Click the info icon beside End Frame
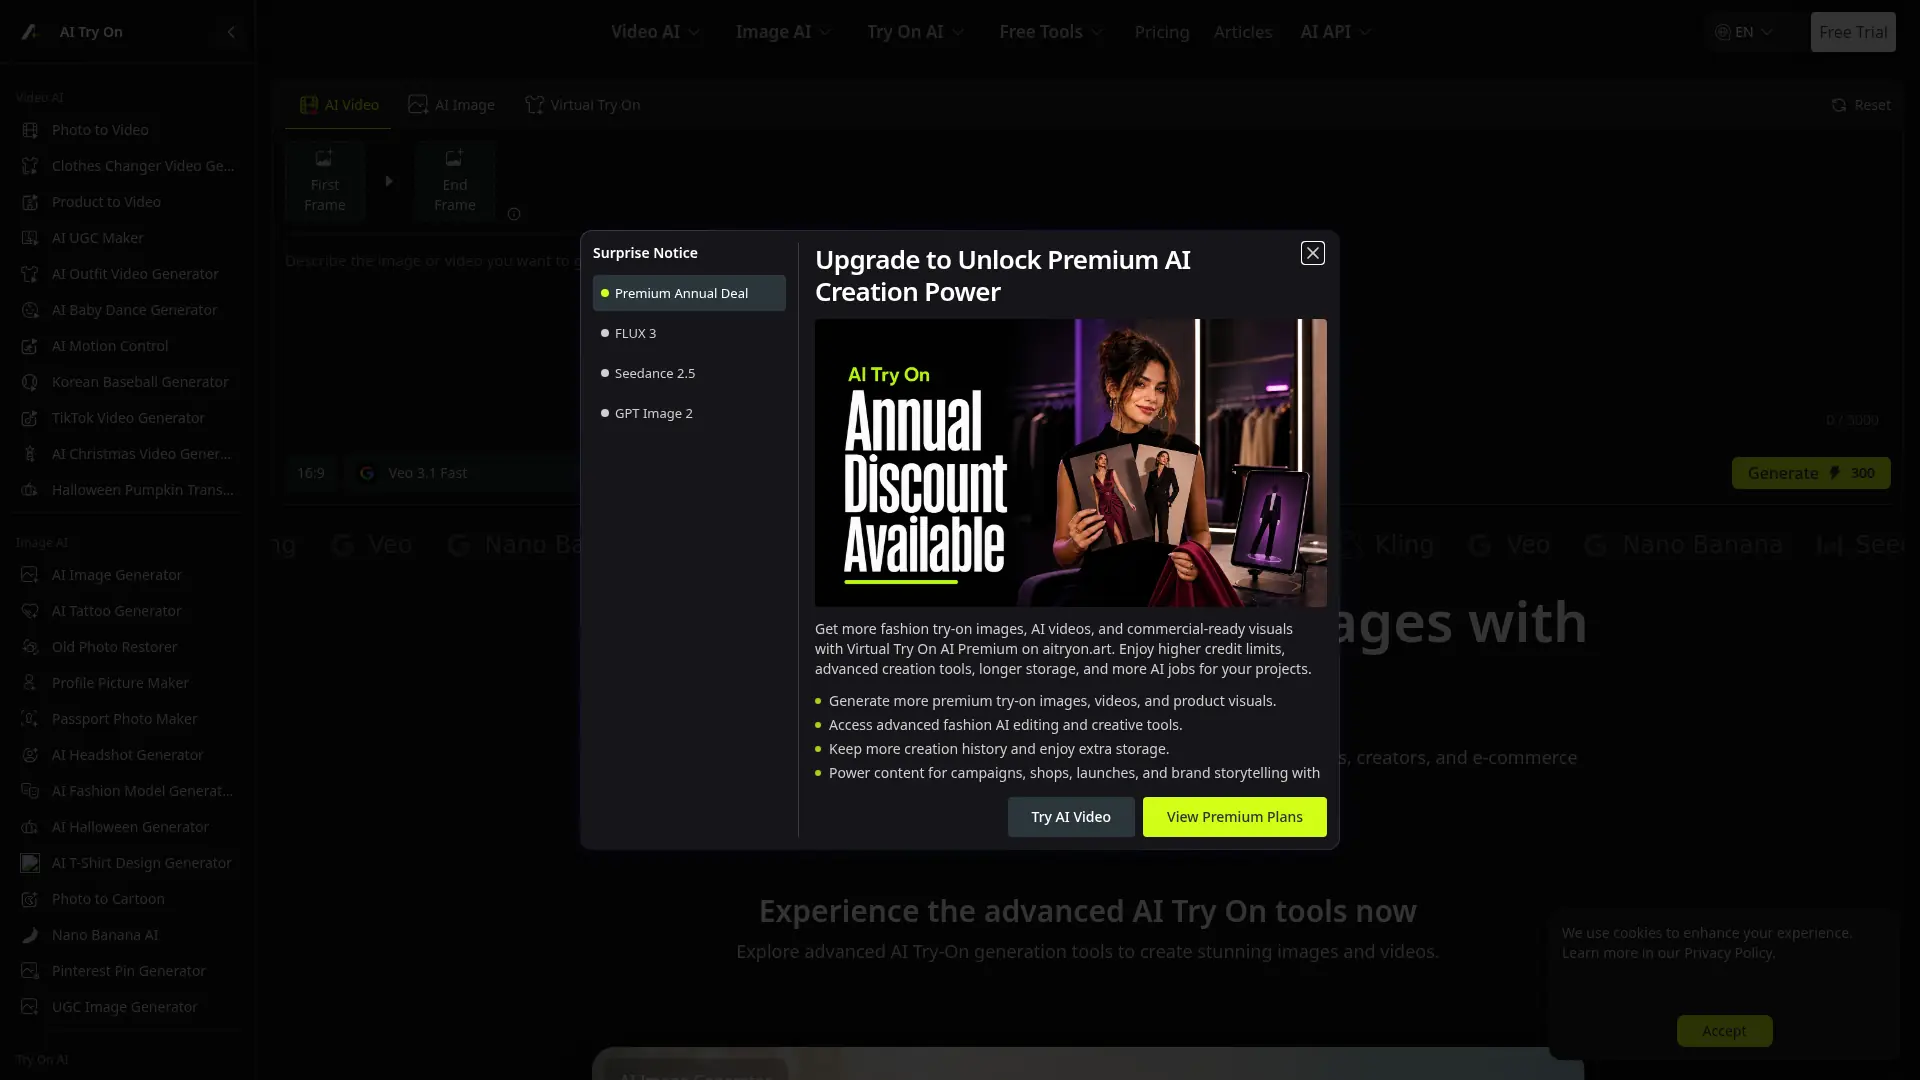This screenshot has width=1920, height=1080. [514, 214]
